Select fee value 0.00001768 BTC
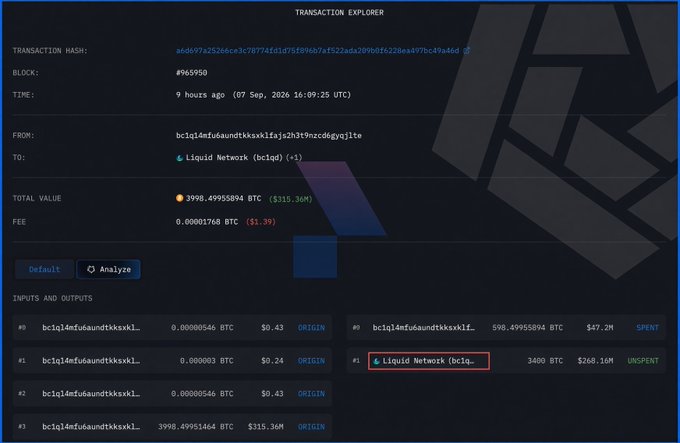The width and height of the screenshot is (680, 443). point(207,222)
